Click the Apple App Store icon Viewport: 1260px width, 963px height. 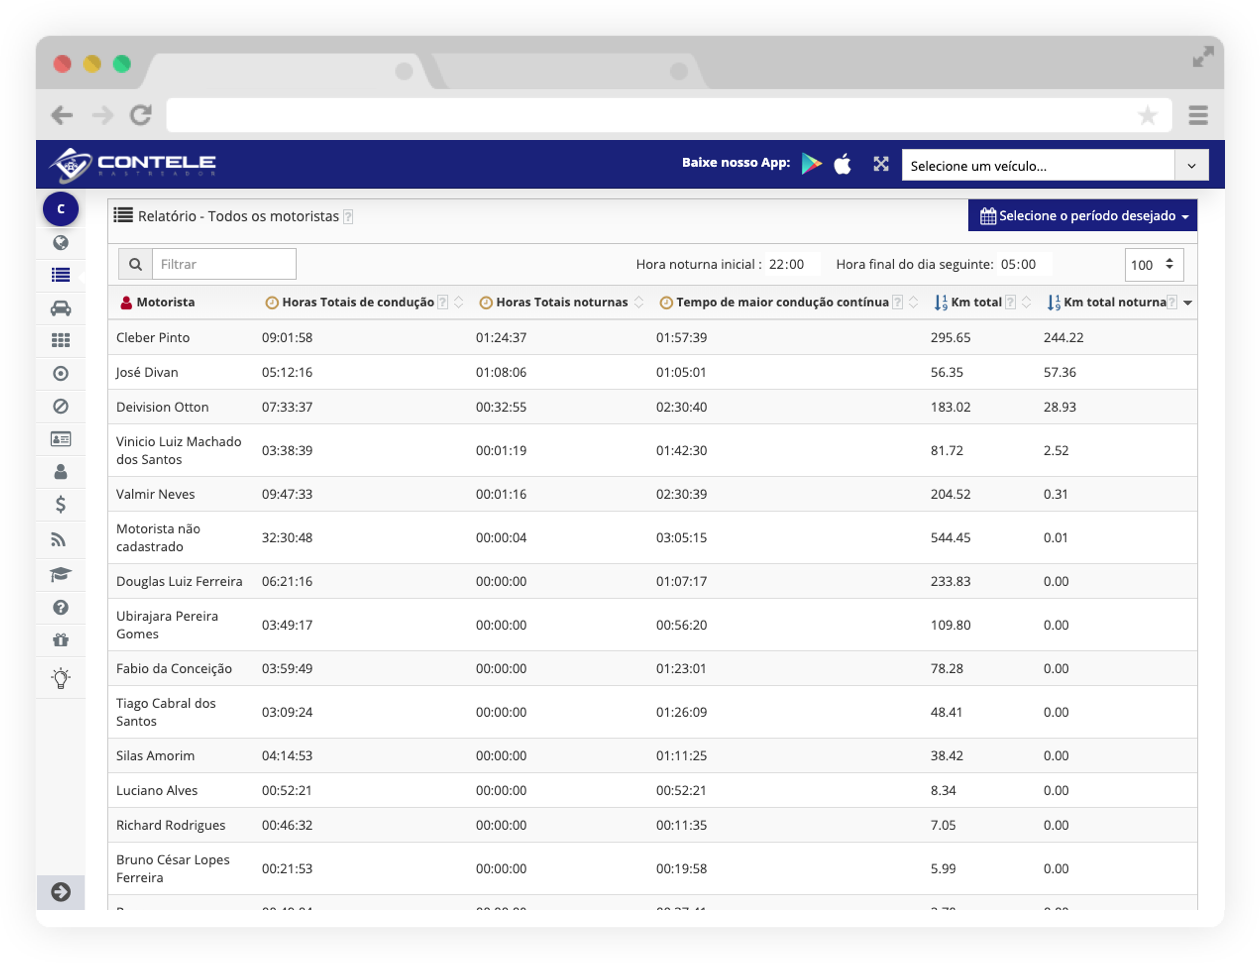click(x=843, y=164)
